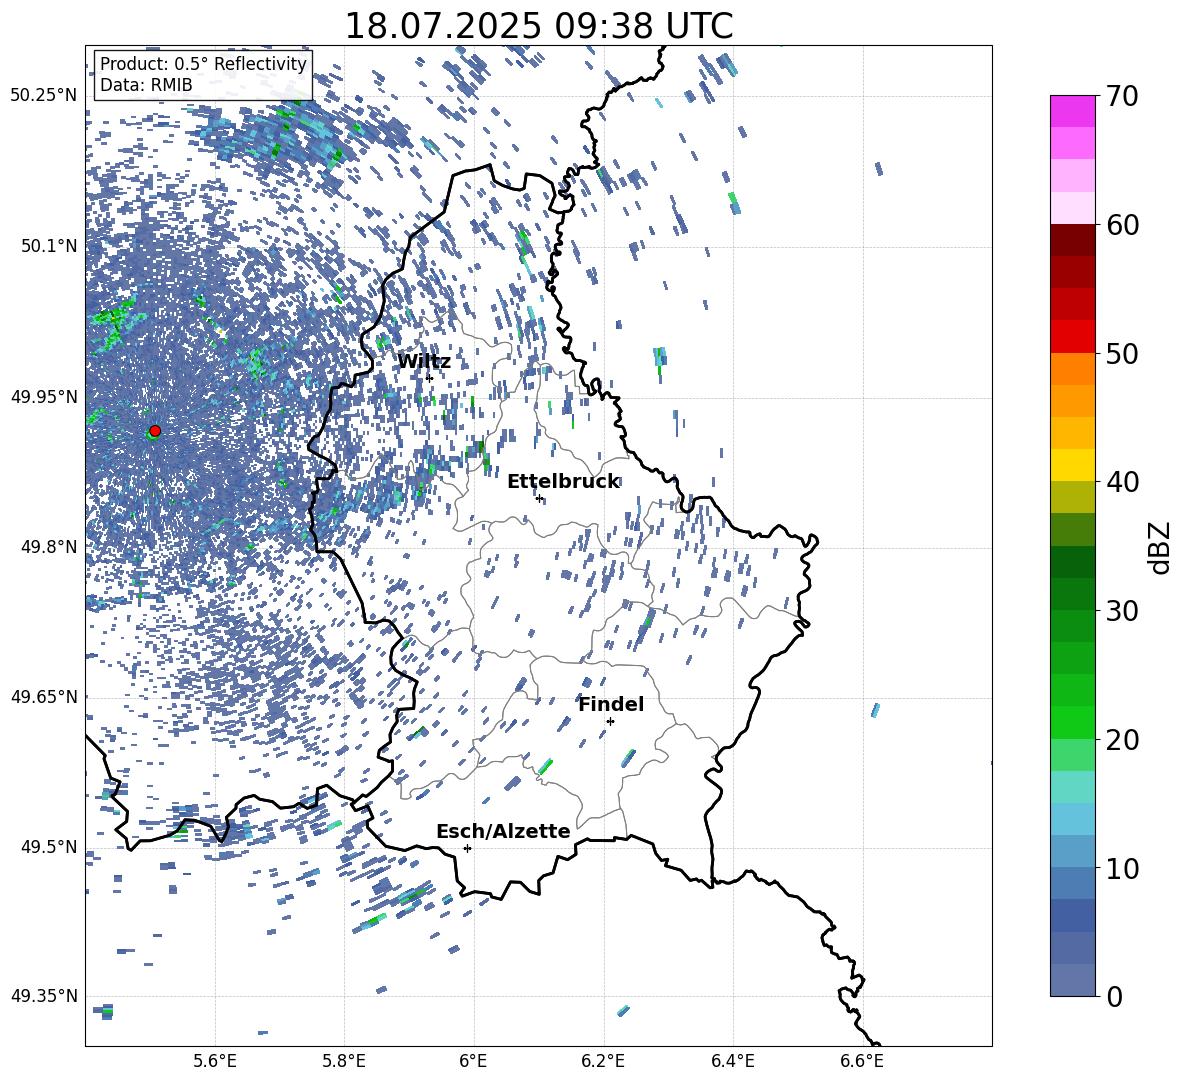Image resolution: width=1184 pixels, height=1081 pixels.
Task: Click the bright green colorbar segment above 20
Action: tap(1073, 722)
